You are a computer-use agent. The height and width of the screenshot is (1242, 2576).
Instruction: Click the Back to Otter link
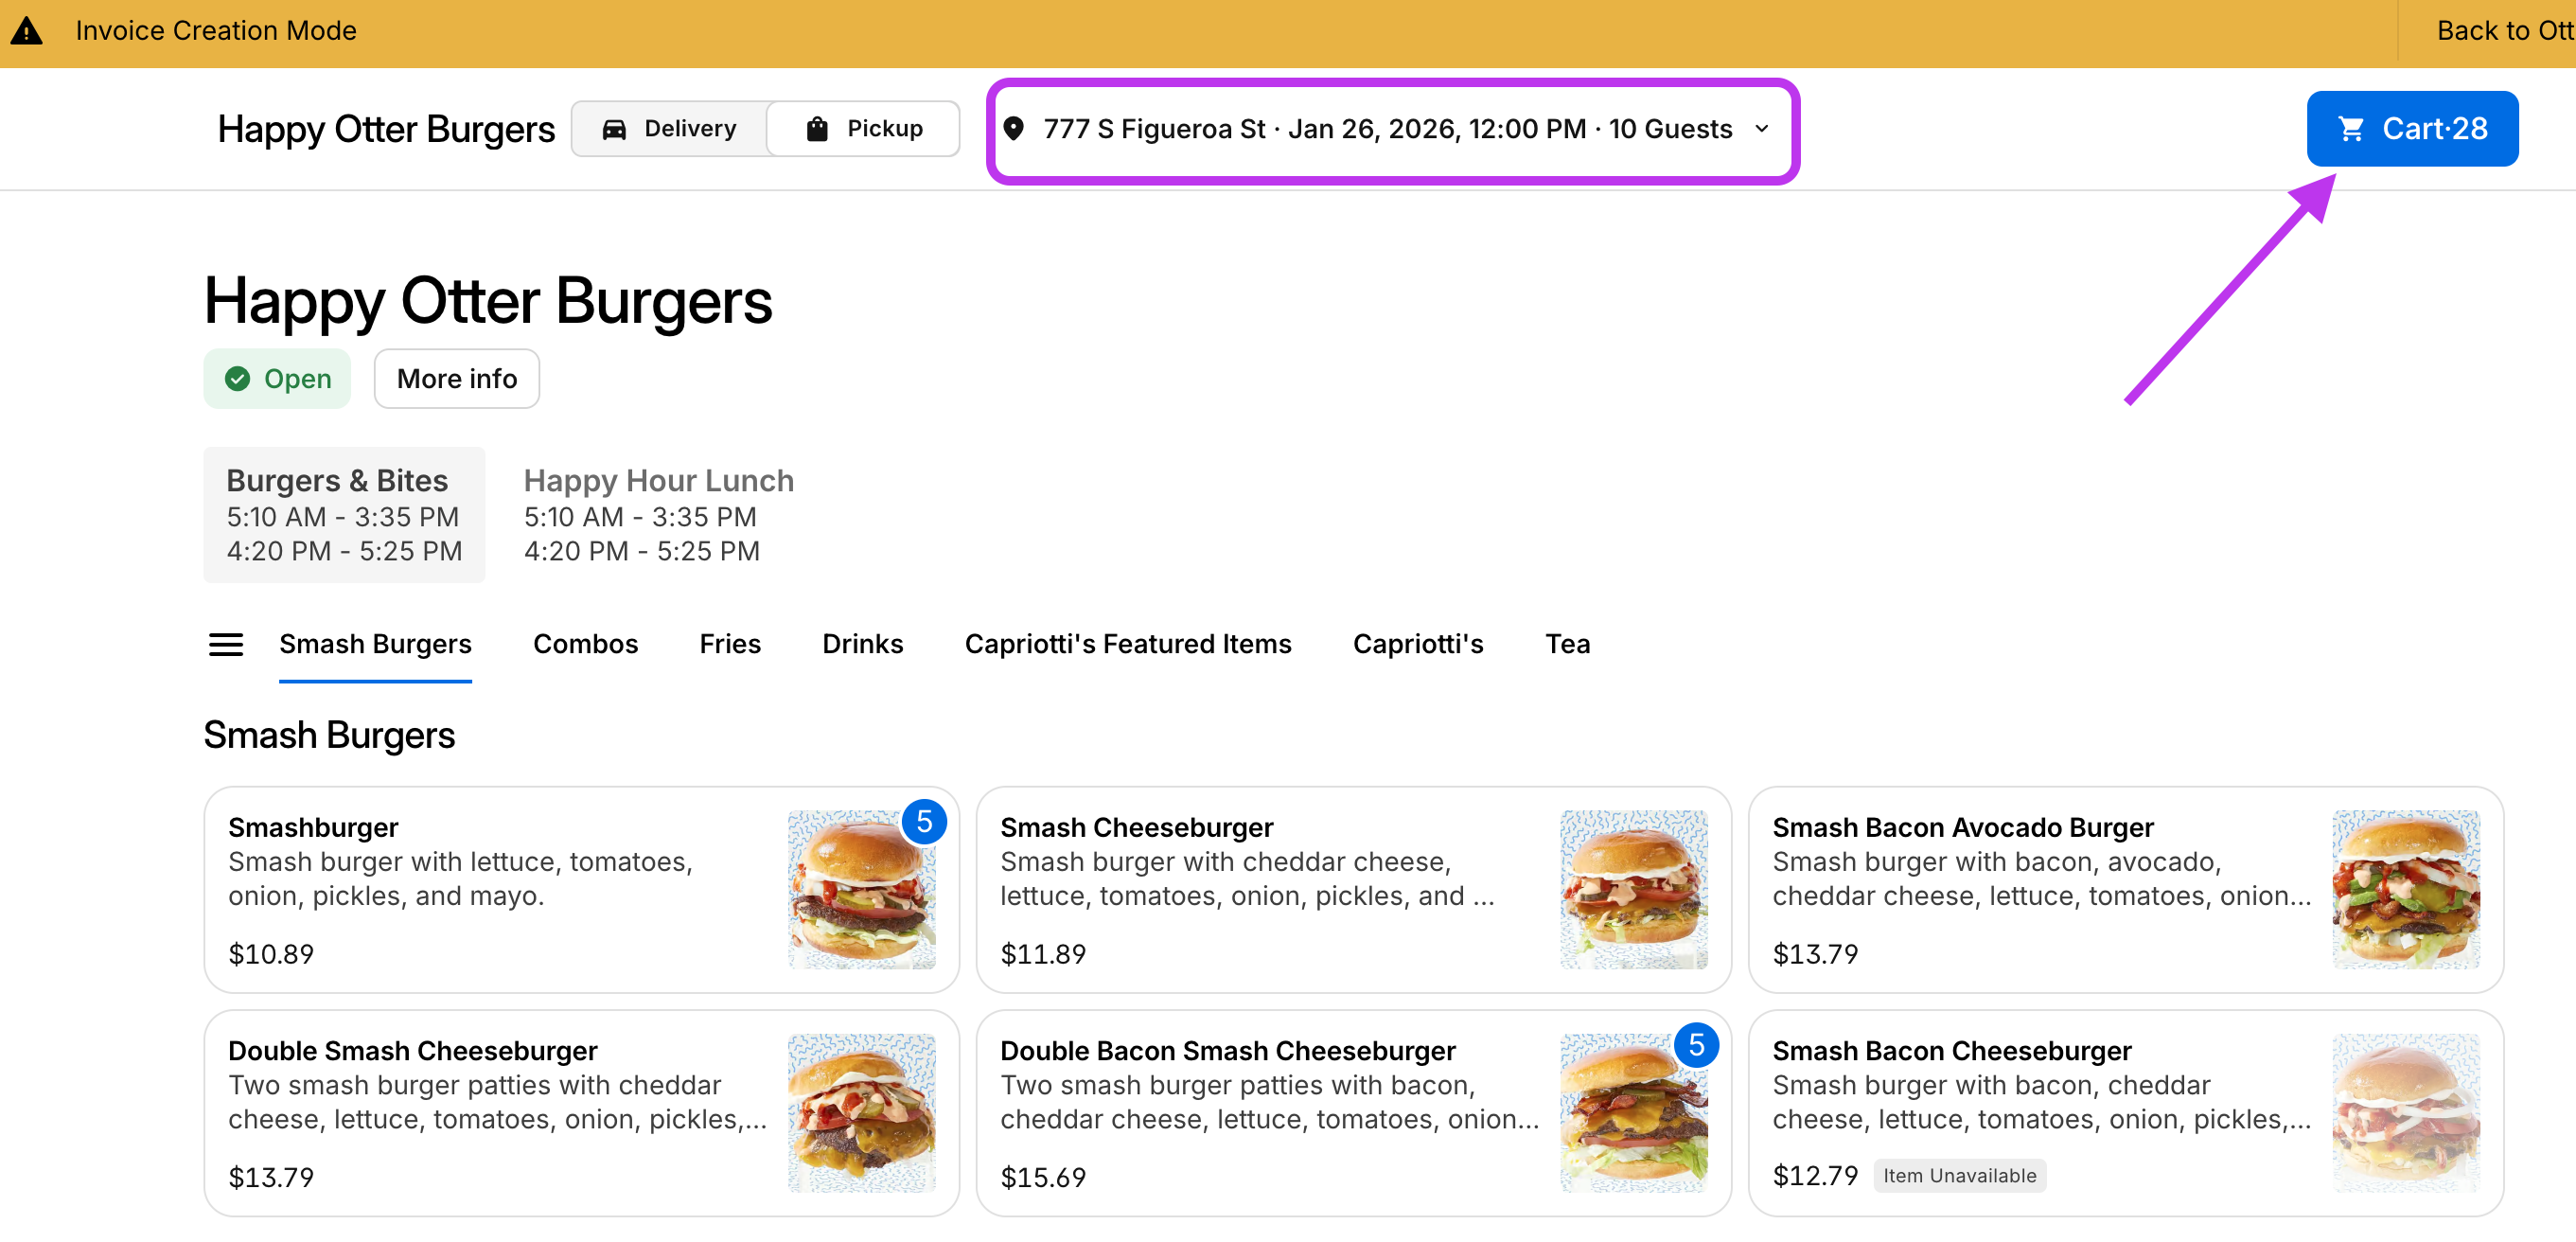tap(2503, 30)
